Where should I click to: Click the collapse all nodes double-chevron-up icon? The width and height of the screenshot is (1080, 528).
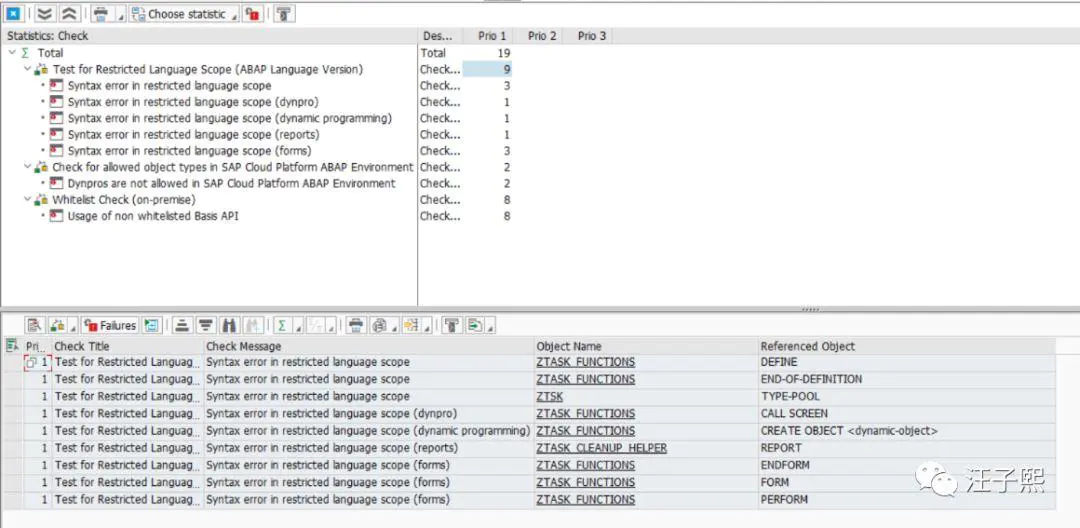pyautogui.click(x=70, y=13)
